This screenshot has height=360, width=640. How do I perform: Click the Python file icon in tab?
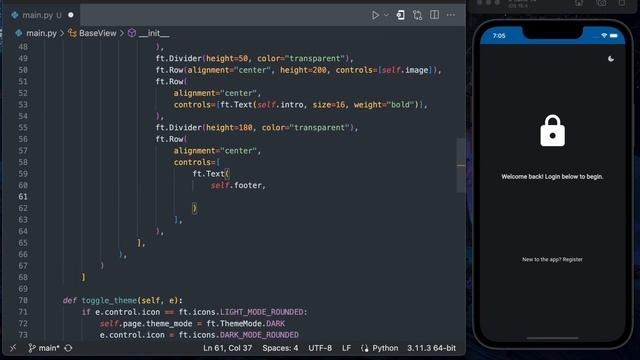coord(15,15)
